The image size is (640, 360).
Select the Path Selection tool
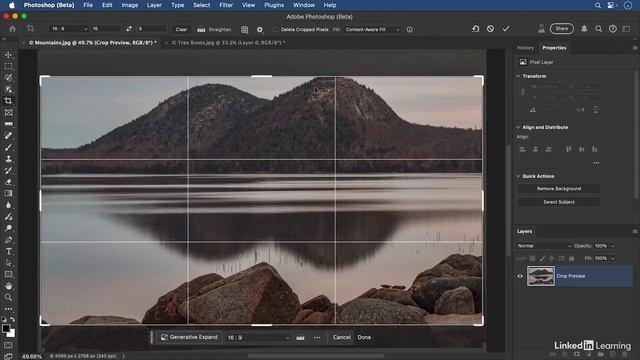tap(8, 263)
